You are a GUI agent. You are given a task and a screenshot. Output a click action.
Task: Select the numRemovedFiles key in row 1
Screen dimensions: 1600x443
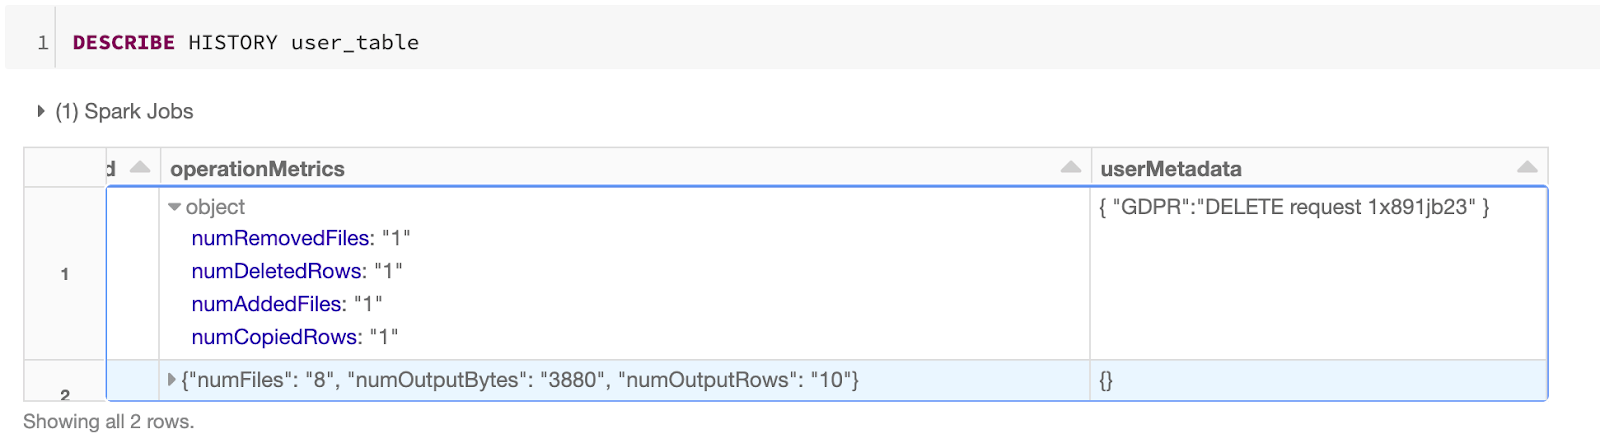click(280, 238)
